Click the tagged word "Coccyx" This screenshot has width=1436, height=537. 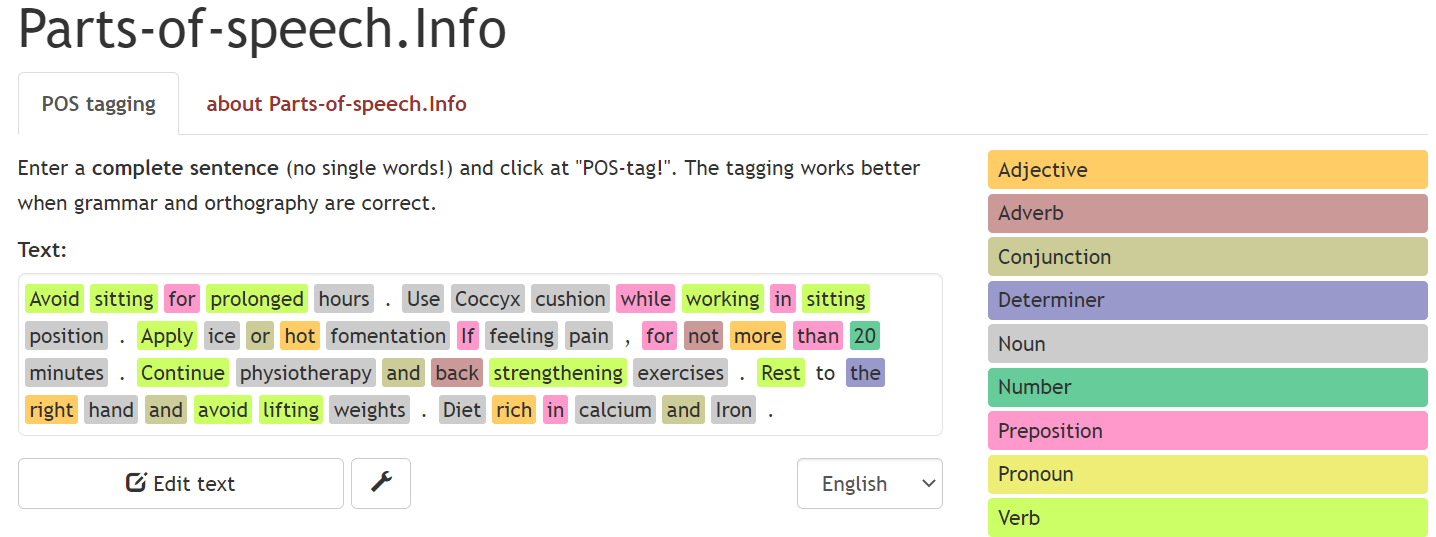point(488,299)
